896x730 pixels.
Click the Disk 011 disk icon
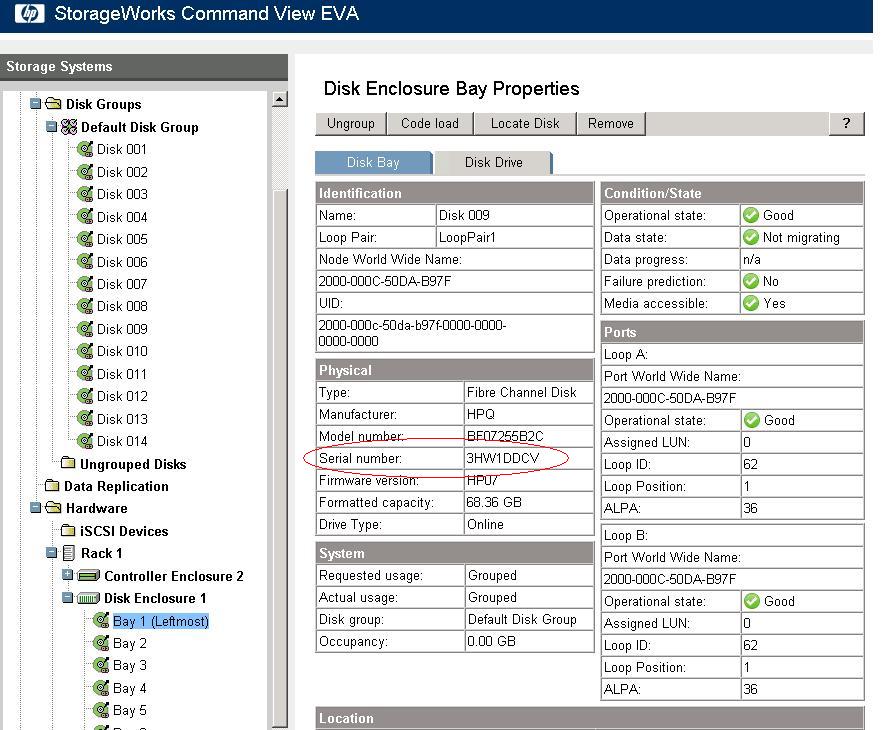pyautogui.click(x=85, y=374)
